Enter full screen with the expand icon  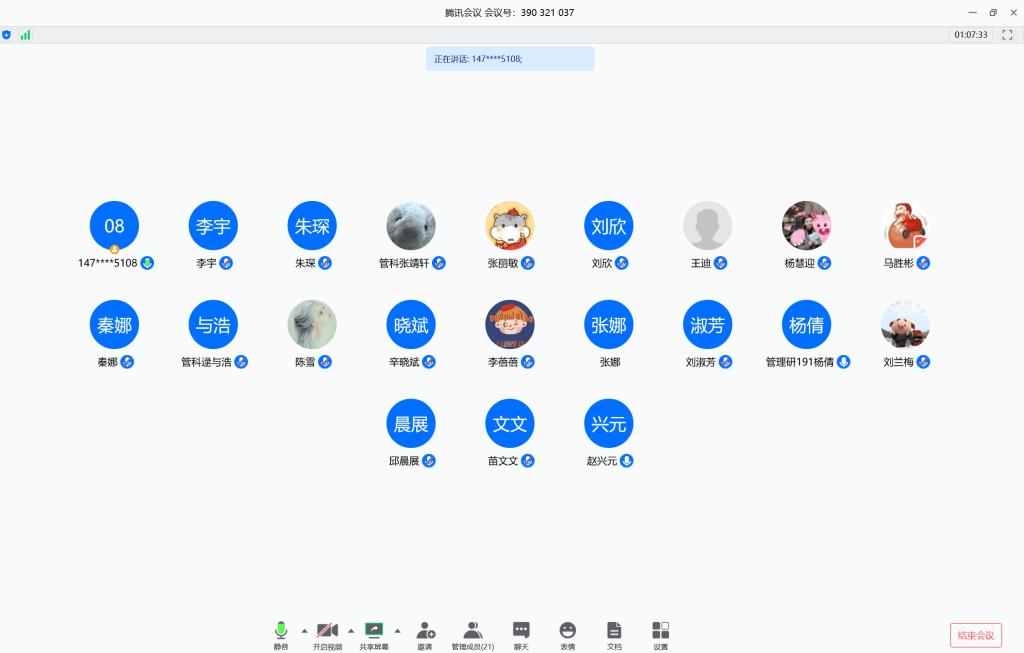(1007, 35)
